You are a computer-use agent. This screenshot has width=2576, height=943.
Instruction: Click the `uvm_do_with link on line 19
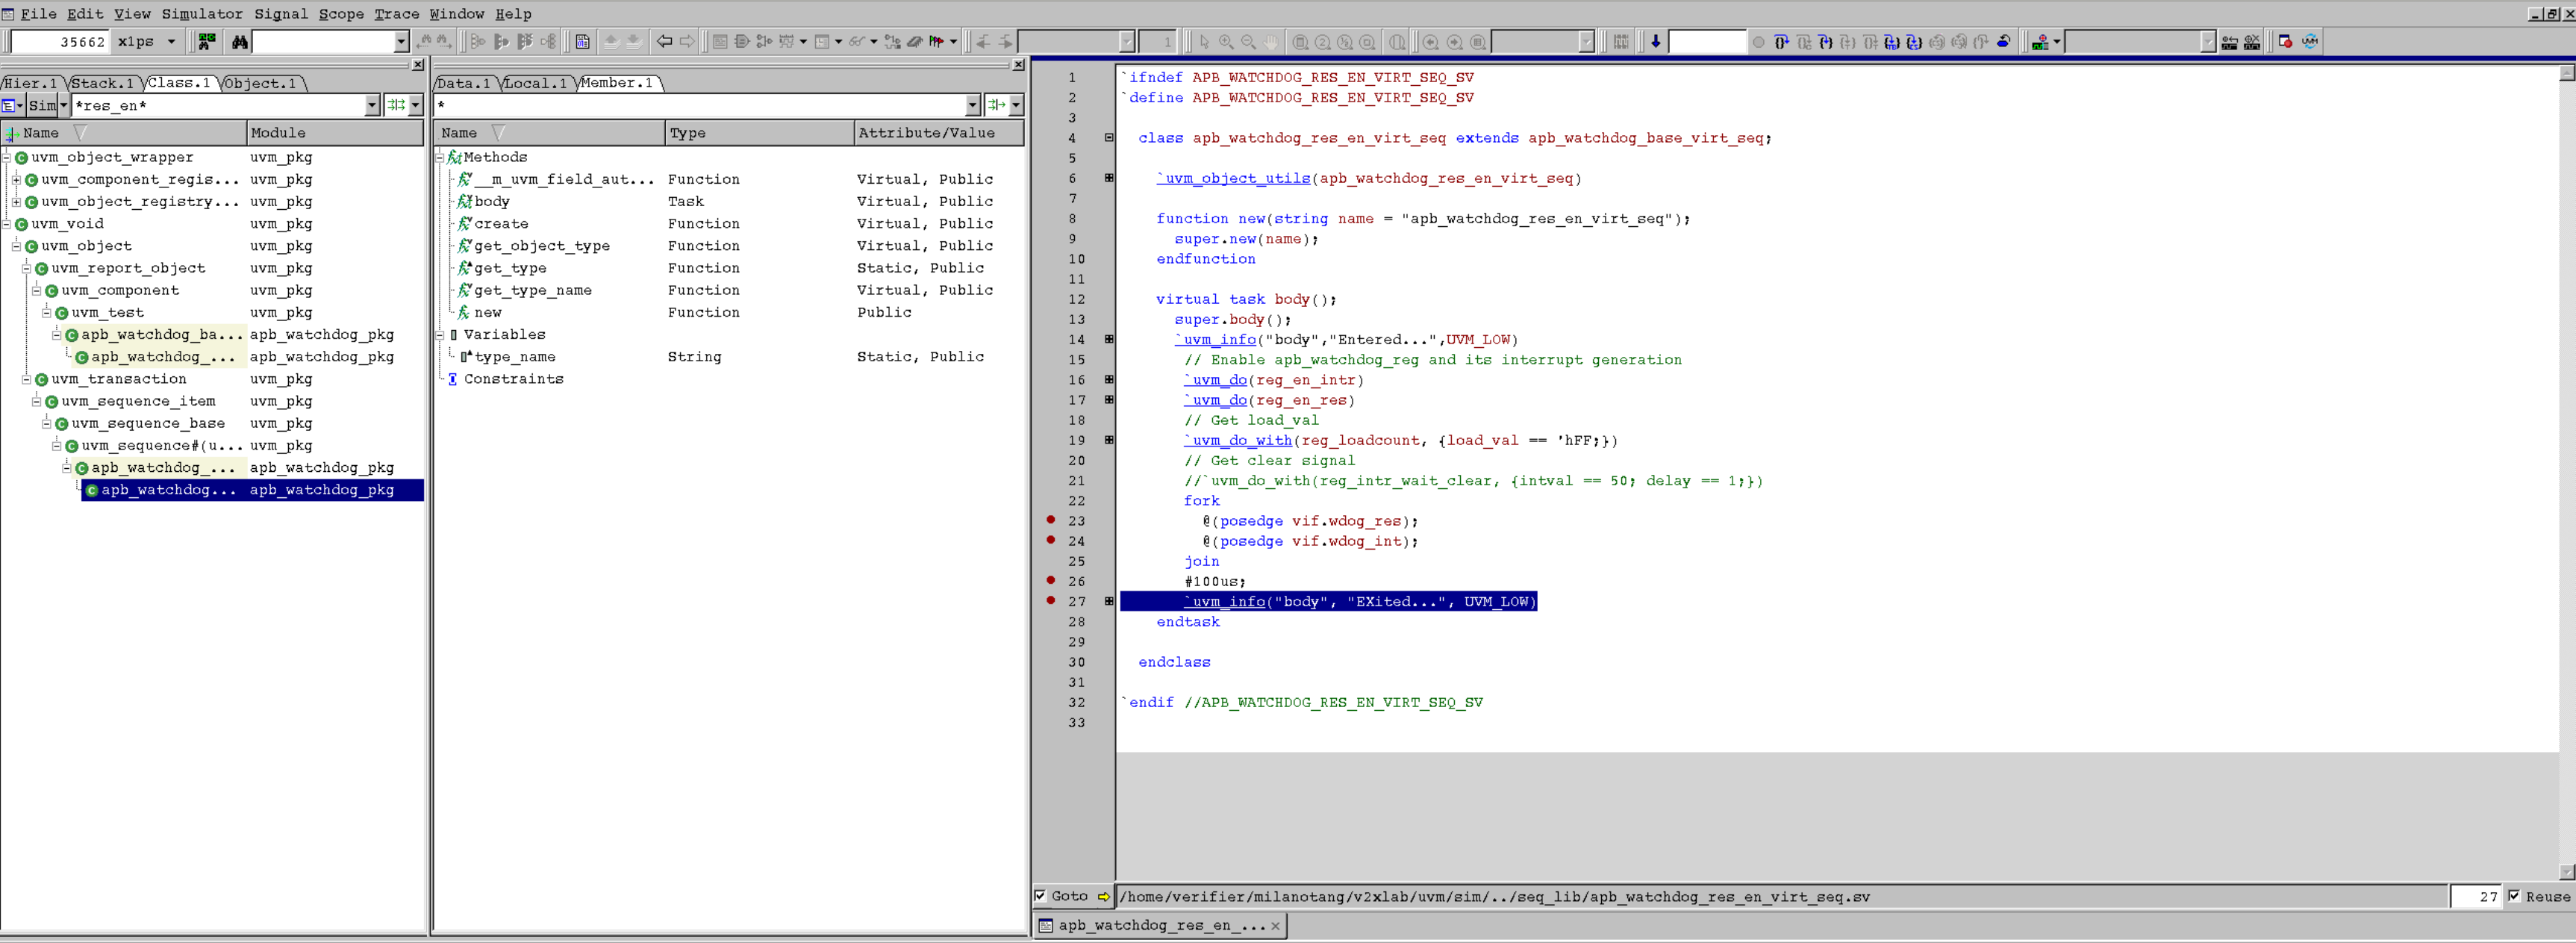click(1238, 440)
